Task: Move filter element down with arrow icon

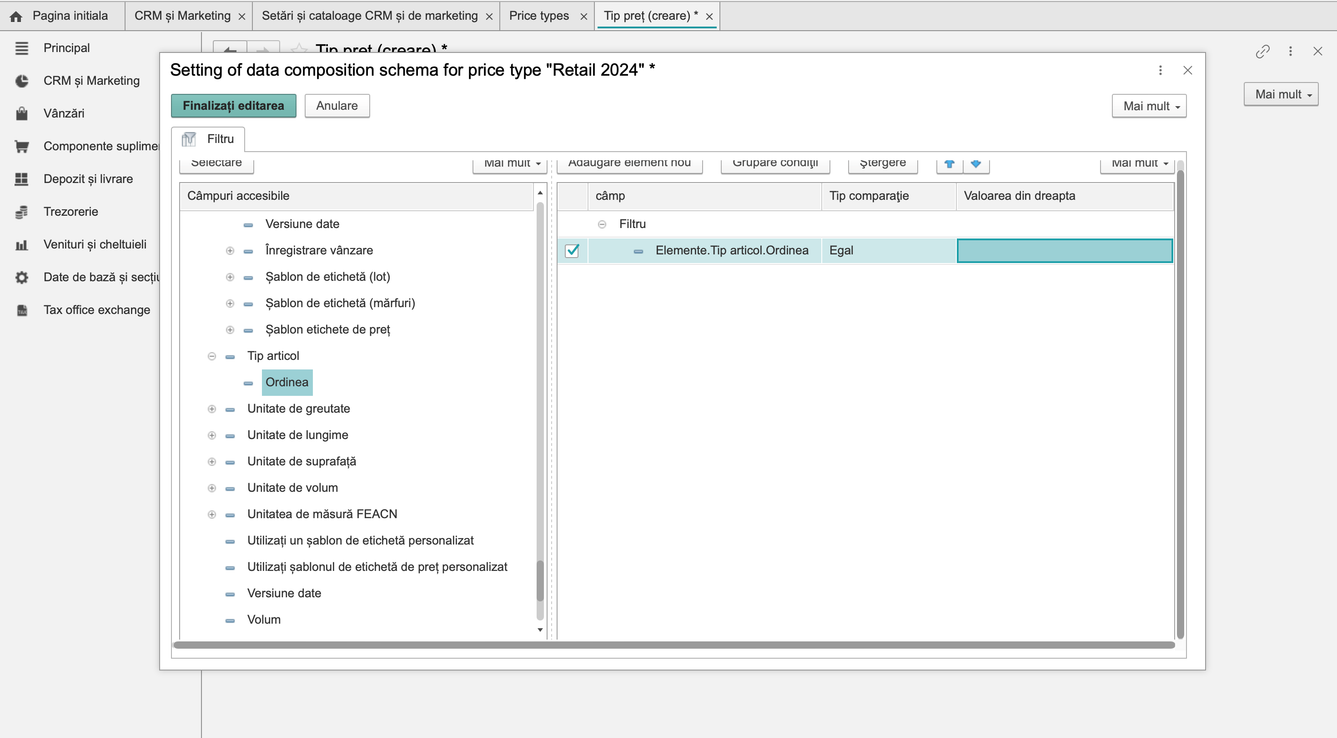Action: coord(976,163)
